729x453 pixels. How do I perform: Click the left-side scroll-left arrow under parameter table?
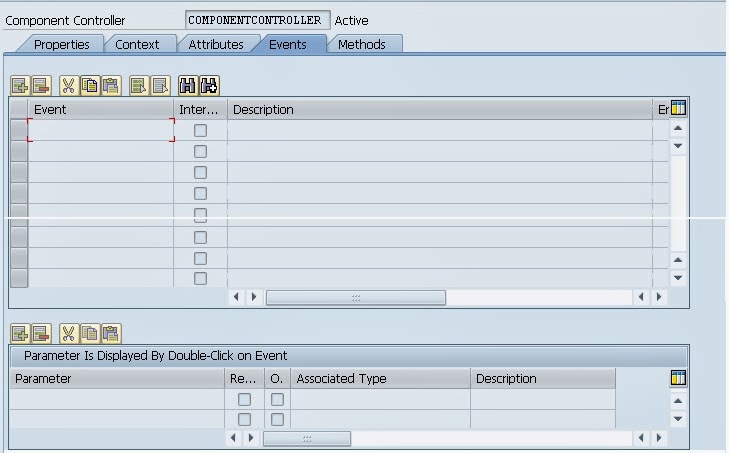(x=233, y=438)
